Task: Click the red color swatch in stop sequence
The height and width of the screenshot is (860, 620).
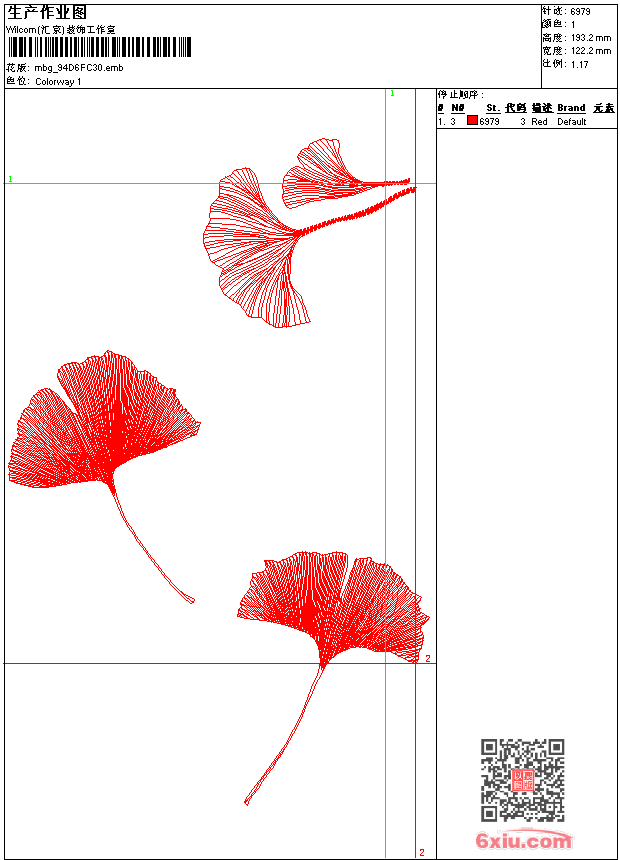Action: coord(472,121)
